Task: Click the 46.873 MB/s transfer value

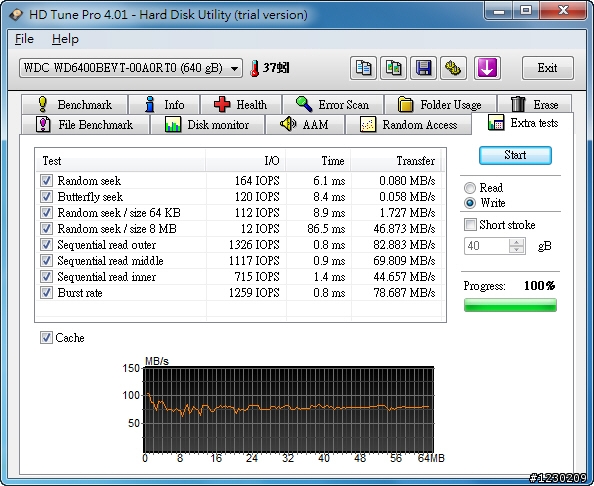Action: click(x=404, y=229)
